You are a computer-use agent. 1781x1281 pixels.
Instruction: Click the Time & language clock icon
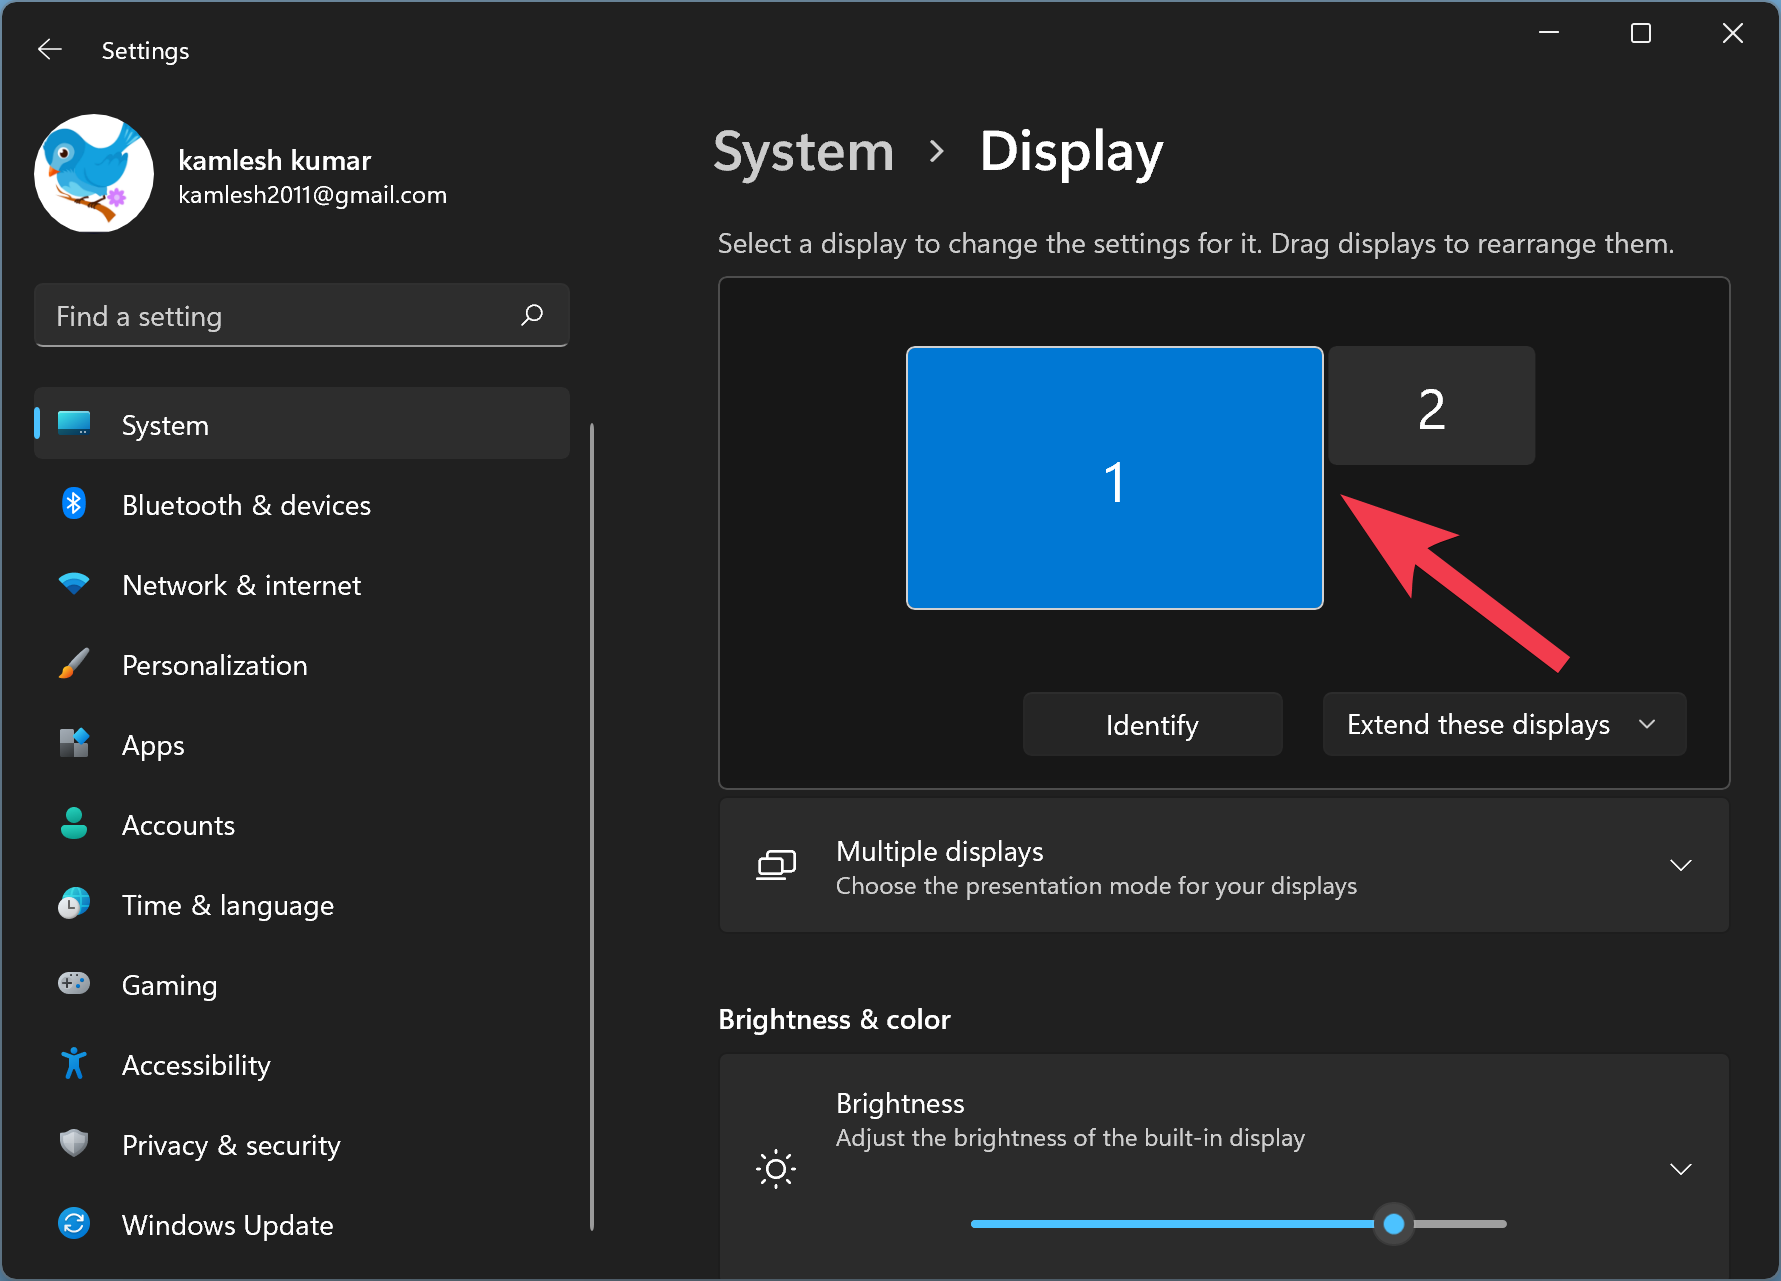(x=74, y=904)
